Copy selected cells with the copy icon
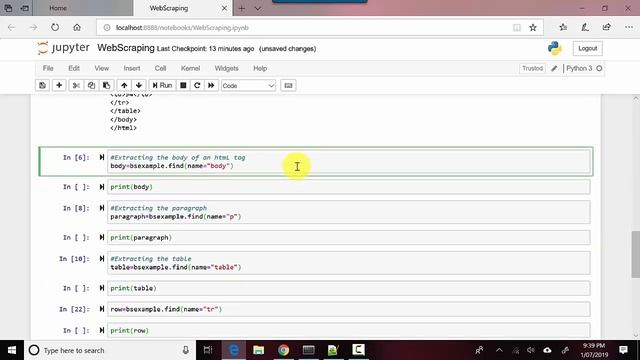Screen dimensions: 640x360 pyautogui.click(x=91, y=85)
